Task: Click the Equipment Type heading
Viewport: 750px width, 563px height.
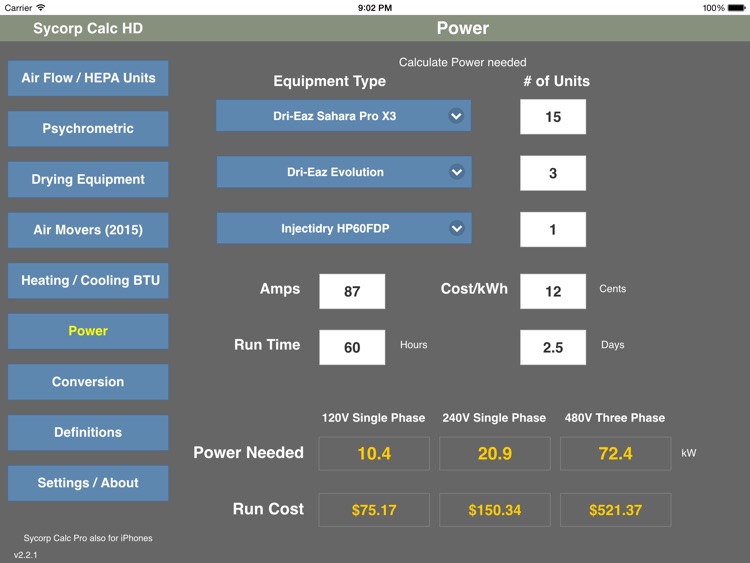Action: click(330, 81)
